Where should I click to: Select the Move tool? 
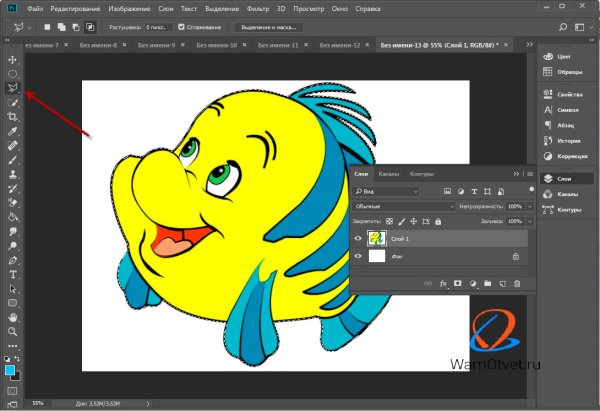(x=13, y=60)
